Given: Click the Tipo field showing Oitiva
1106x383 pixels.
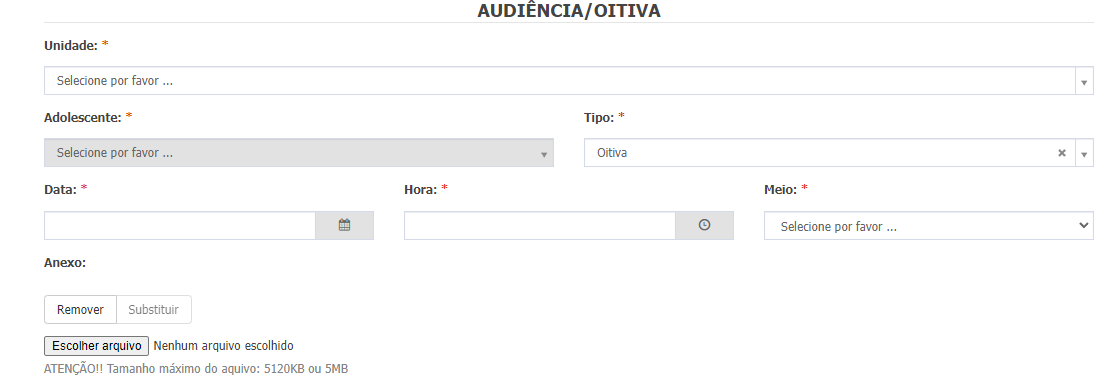Looking at the screenshot, I should [x=839, y=153].
